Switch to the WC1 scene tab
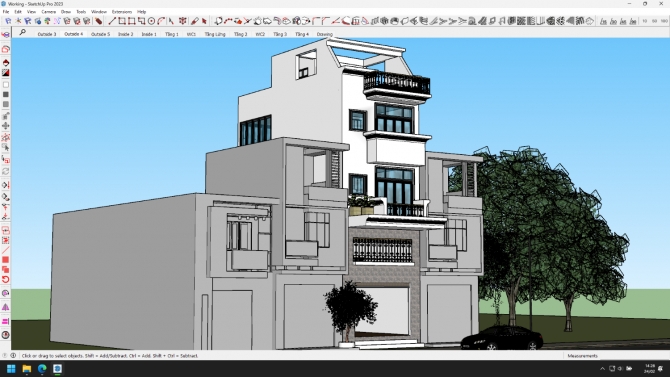Image resolution: width=670 pixels, height=377 pixels. (x=191, y=34)
